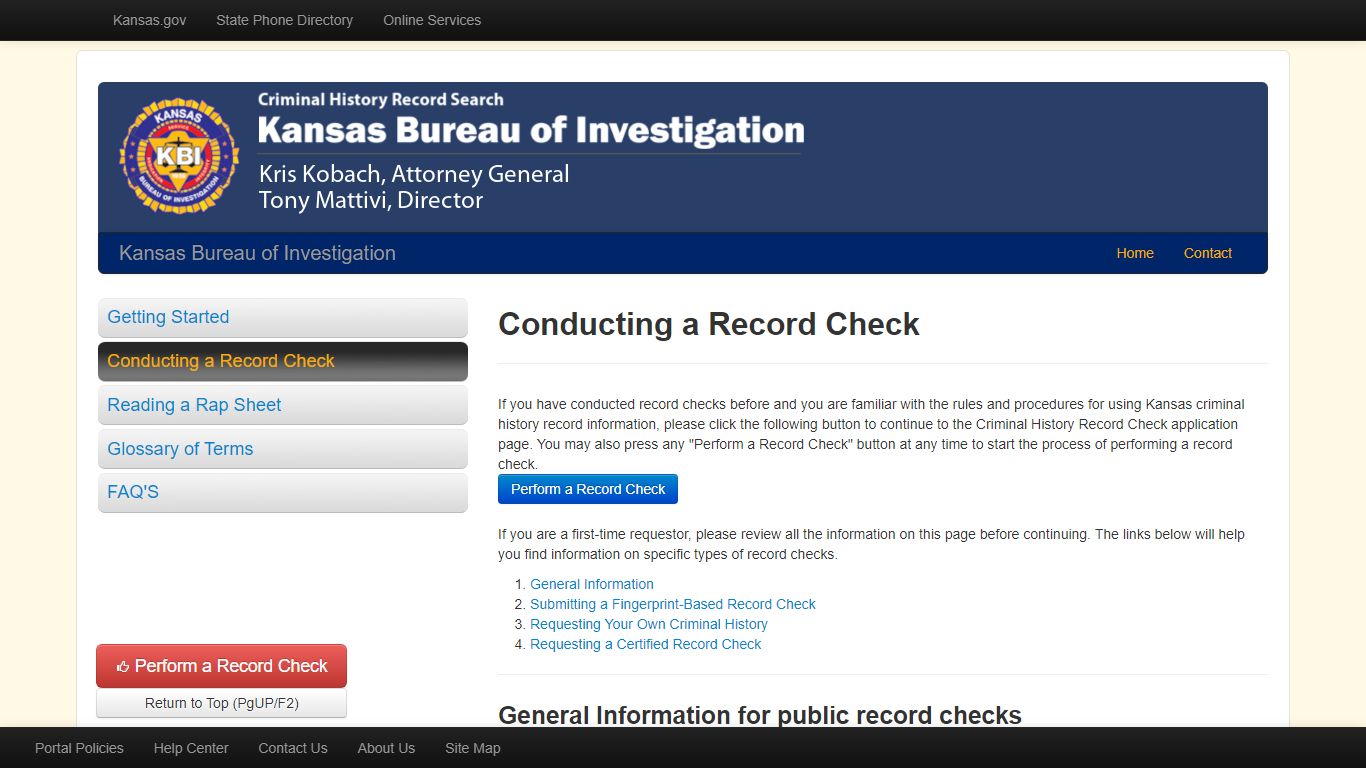
Task: Open Reading a Rap Sheet section
Action: tap(283, 405)
